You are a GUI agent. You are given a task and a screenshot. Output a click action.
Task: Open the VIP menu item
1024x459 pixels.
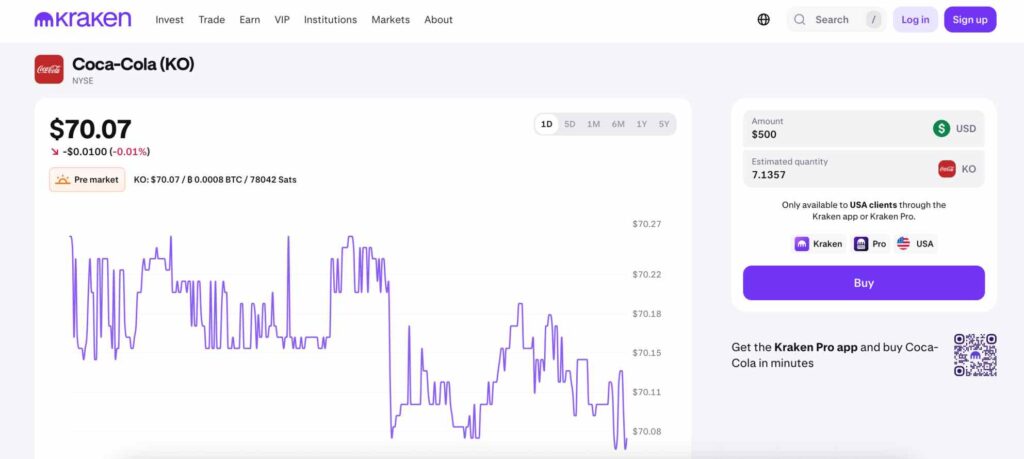(282, 20)
